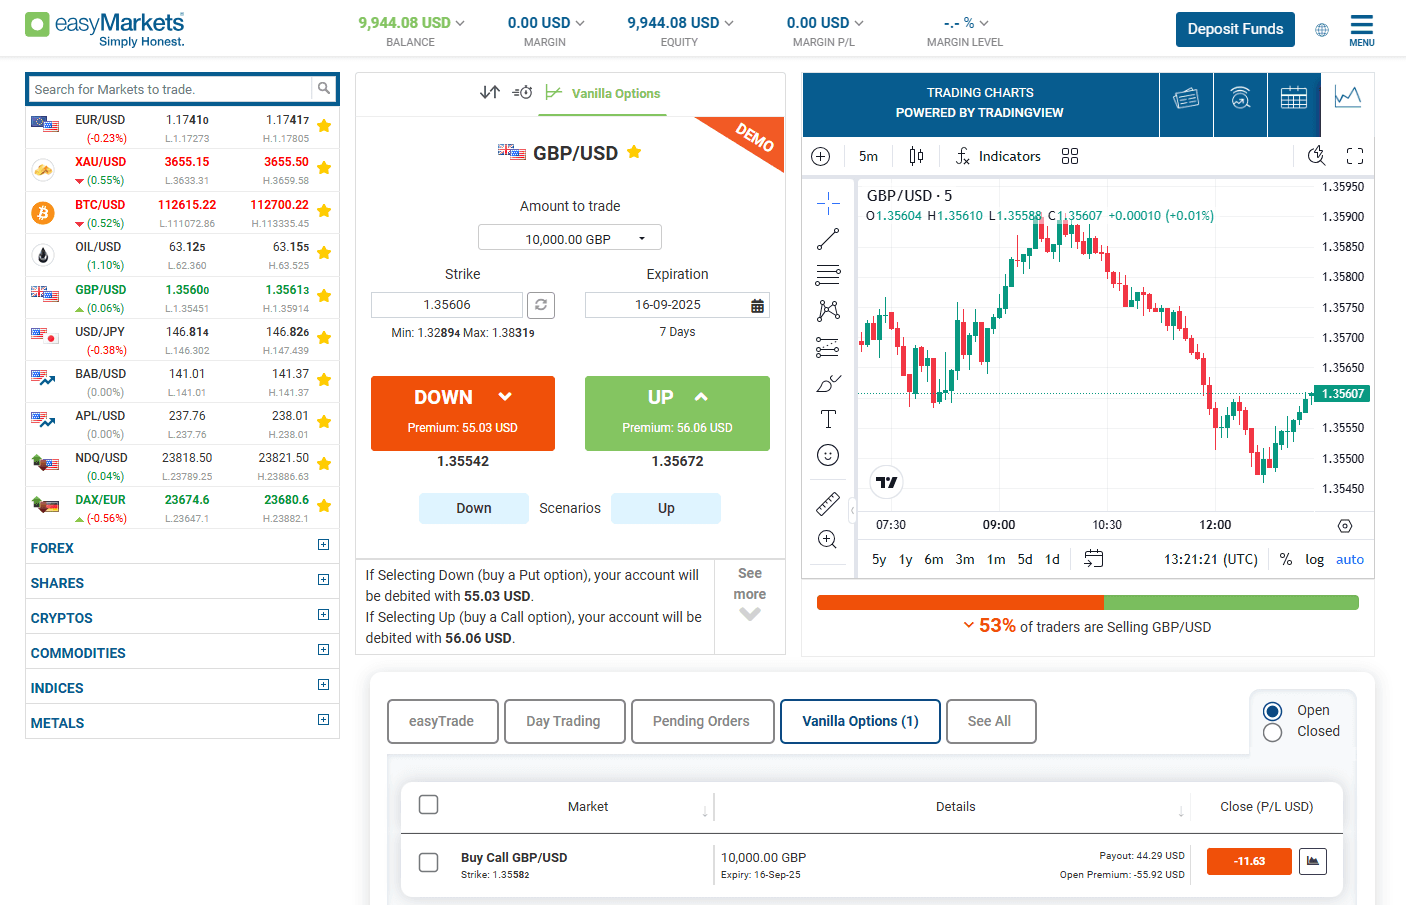
Task: Click the traders sentiment bar
Action: (1088, 602)
